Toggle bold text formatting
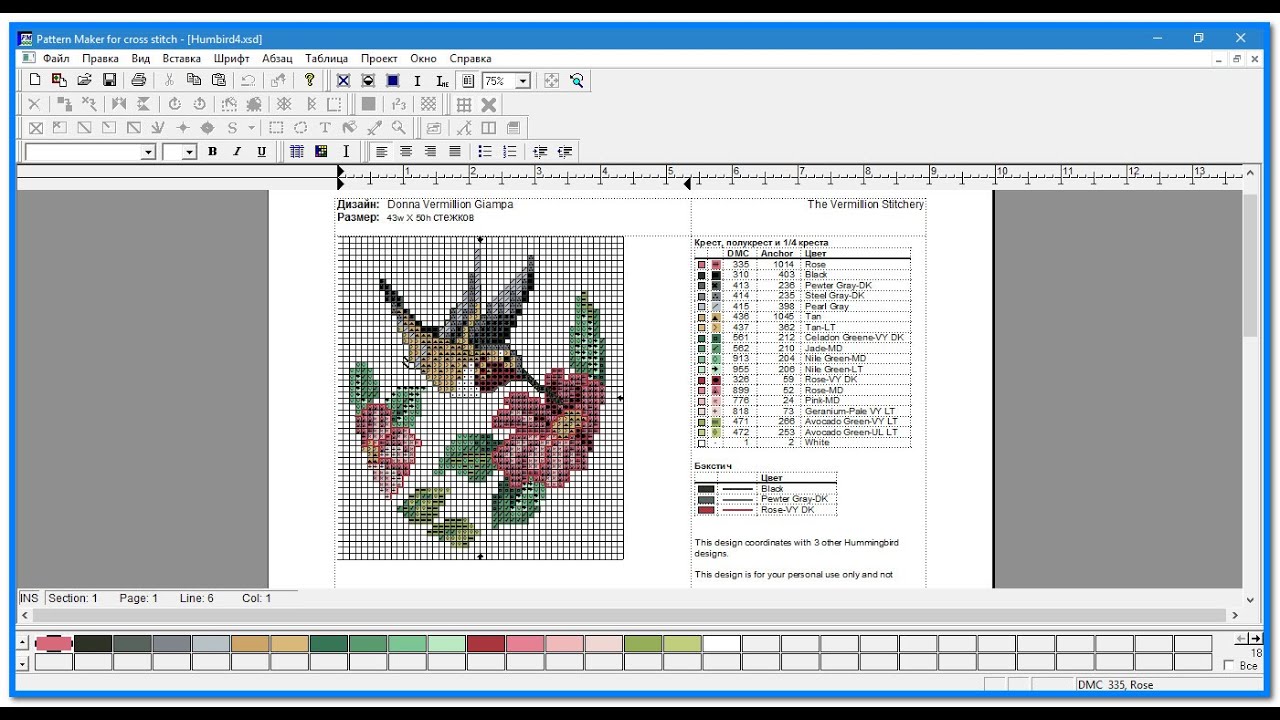The image size is (1280, 720). [x=212, y=152]
